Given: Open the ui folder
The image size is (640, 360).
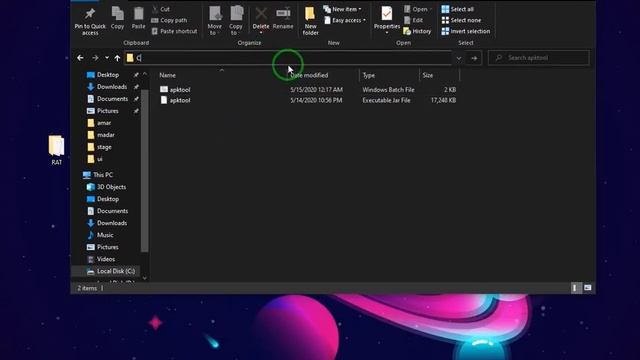Looking at the screenshot, I should 99,159.
